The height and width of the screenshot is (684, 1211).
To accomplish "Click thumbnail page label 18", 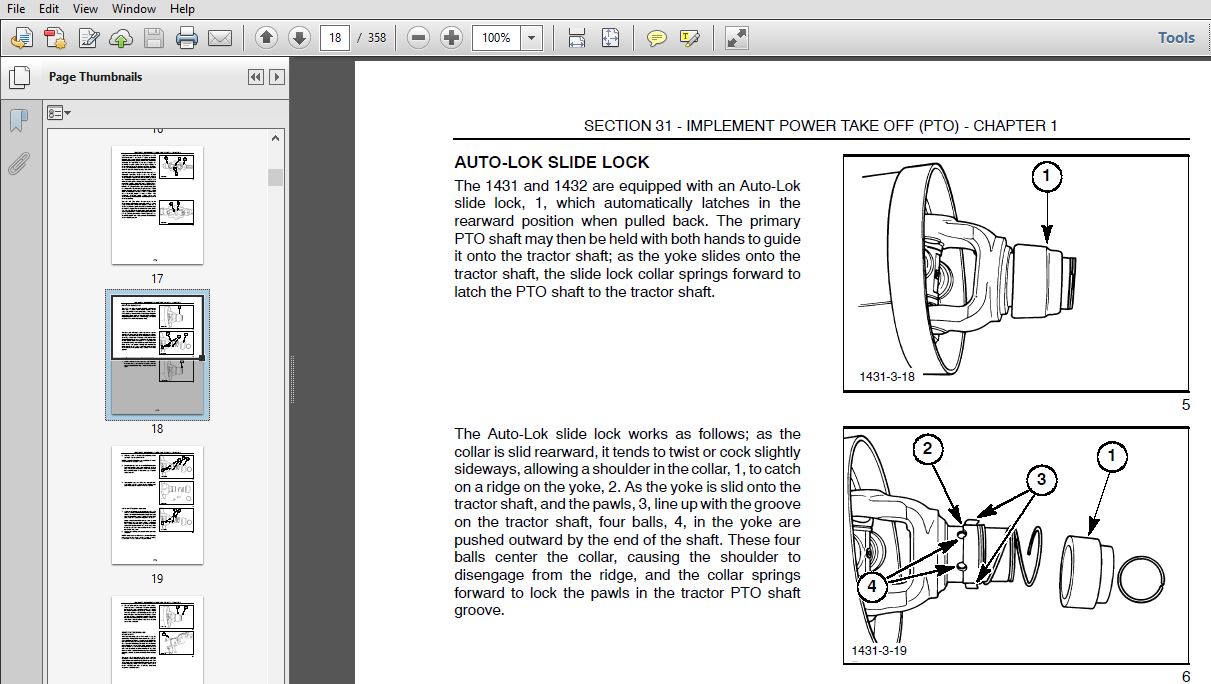I will coord(157,429).
